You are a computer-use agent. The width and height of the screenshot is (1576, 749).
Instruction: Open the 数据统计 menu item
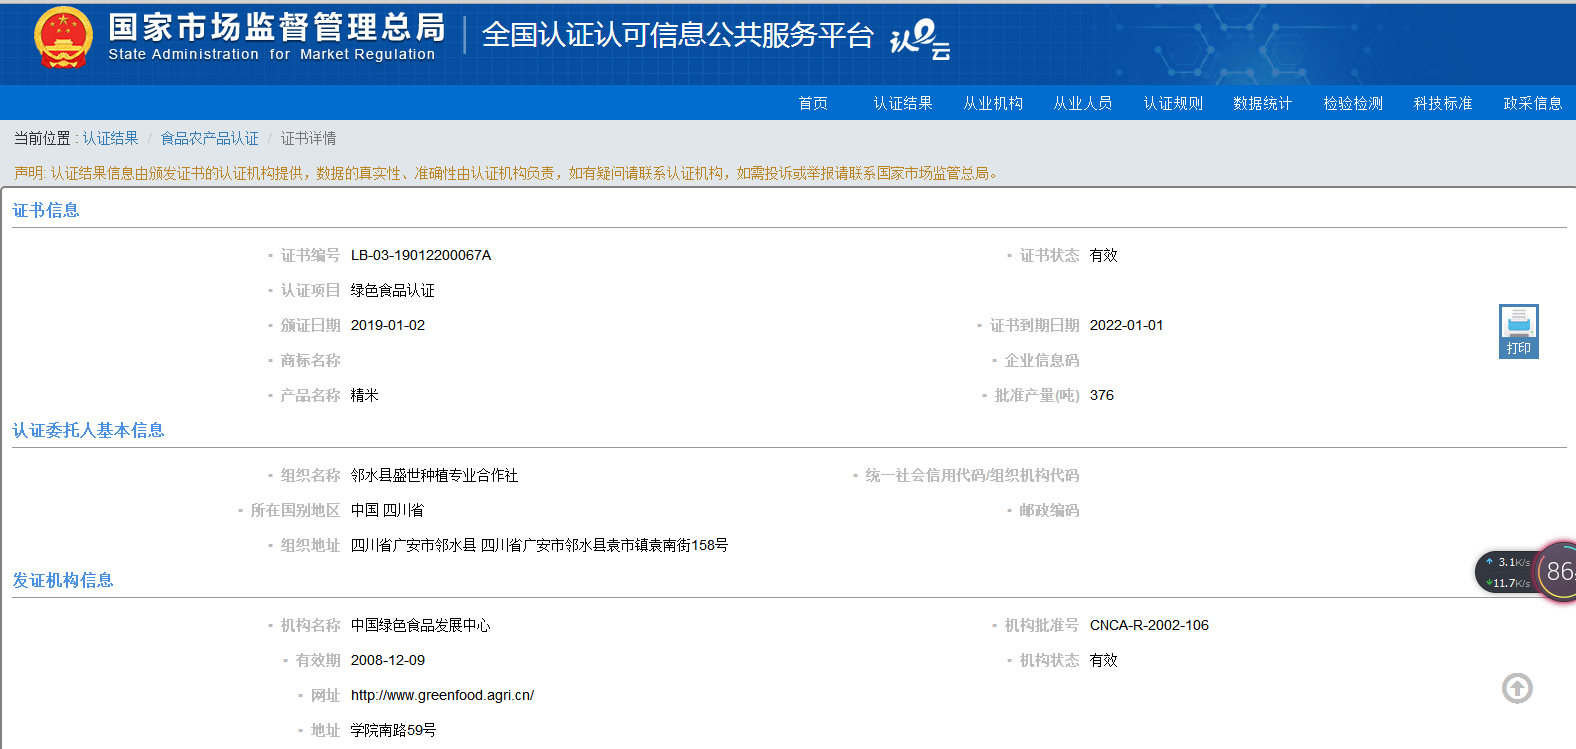[1263, 103]
